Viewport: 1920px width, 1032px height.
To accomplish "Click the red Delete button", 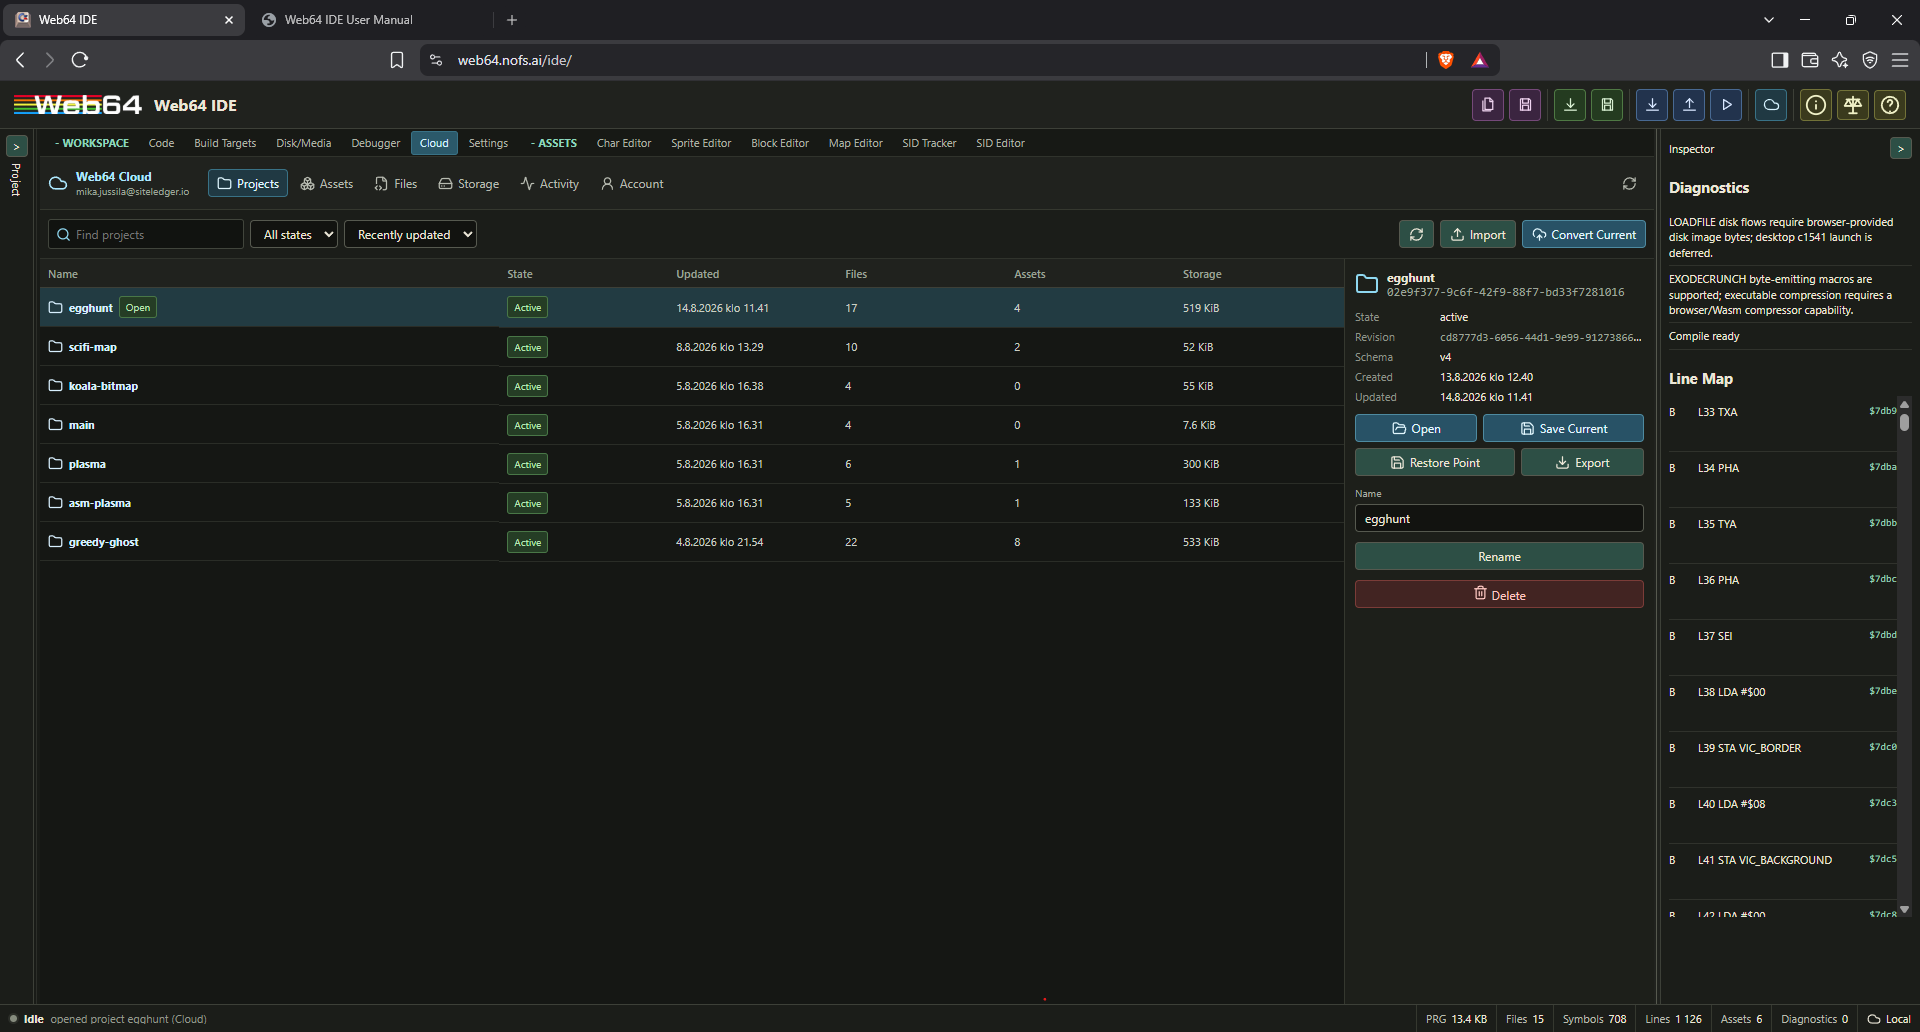I will click(1499, 594).
